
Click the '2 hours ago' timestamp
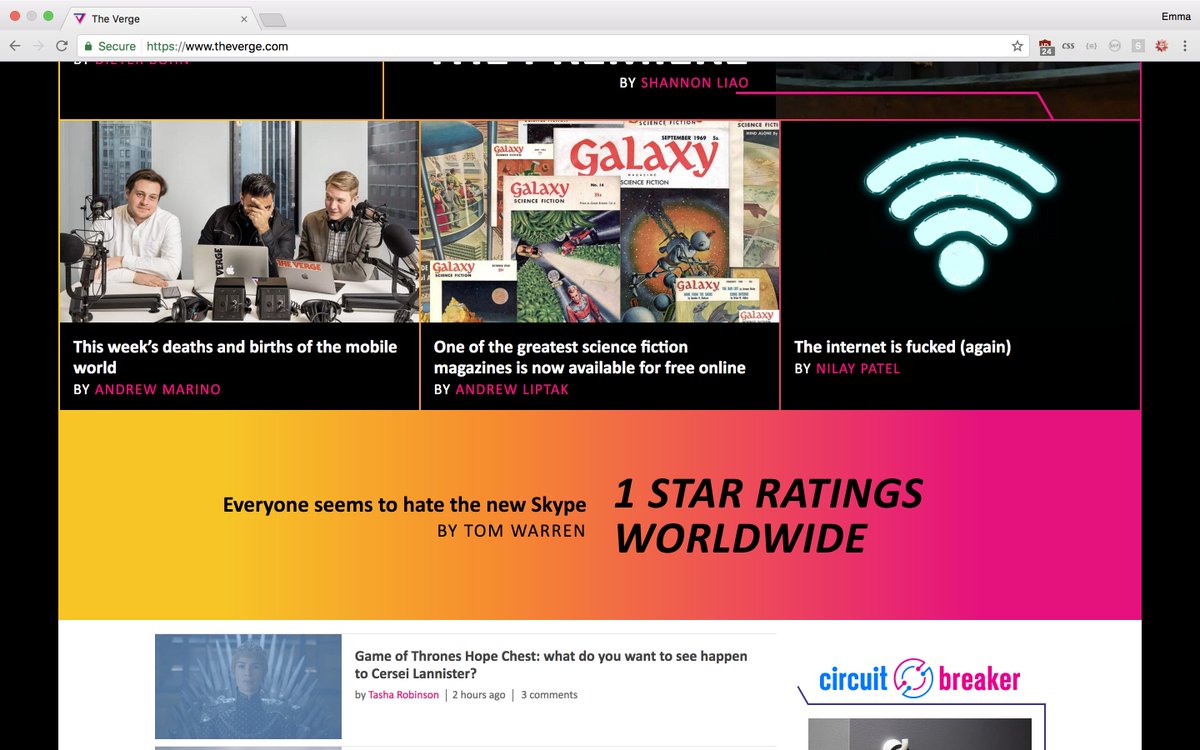pyautogui.click(x=479, y=695)
